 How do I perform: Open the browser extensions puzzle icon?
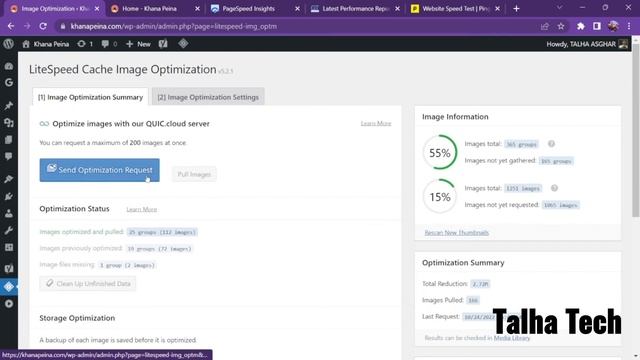pos(580,26)
